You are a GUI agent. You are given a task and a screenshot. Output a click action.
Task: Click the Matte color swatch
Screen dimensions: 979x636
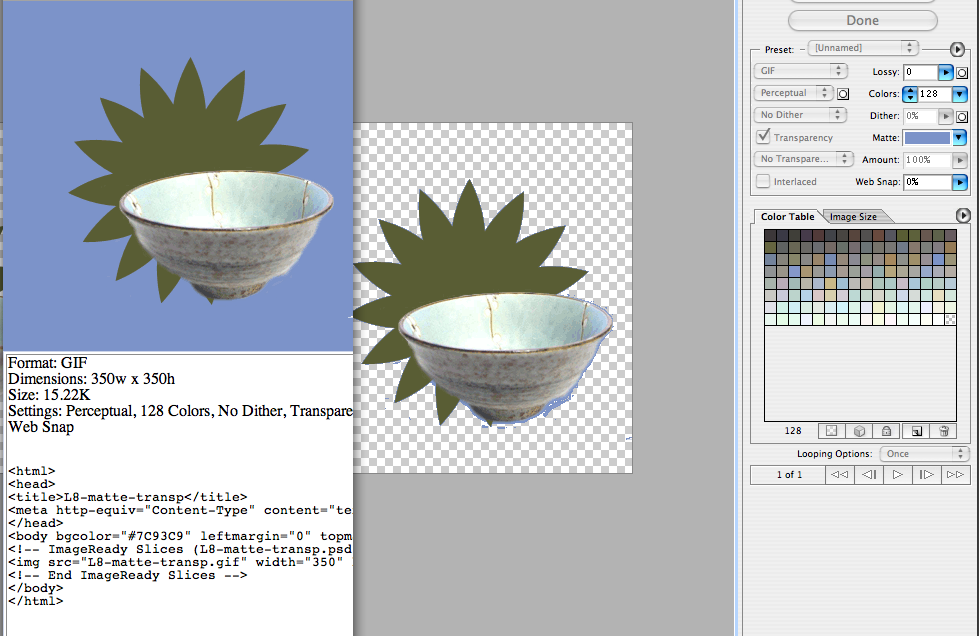(x=927, y=138)
